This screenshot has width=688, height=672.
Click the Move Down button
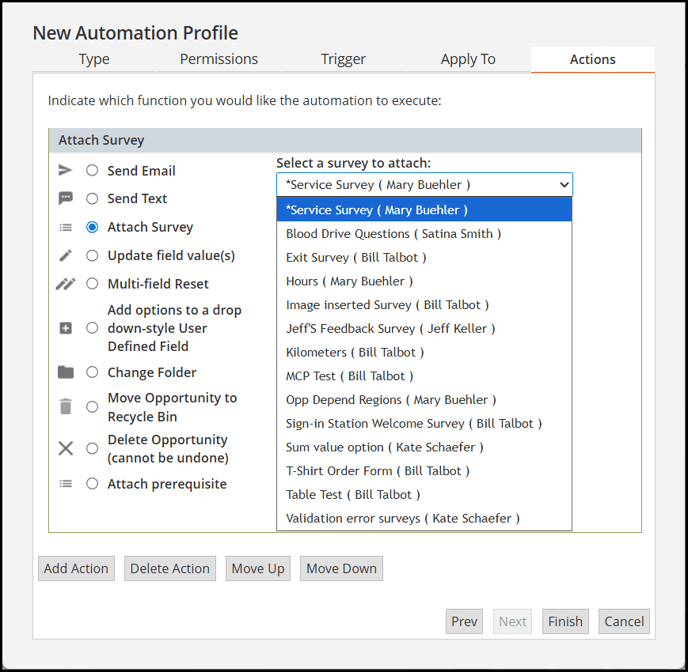click(341, 568)
